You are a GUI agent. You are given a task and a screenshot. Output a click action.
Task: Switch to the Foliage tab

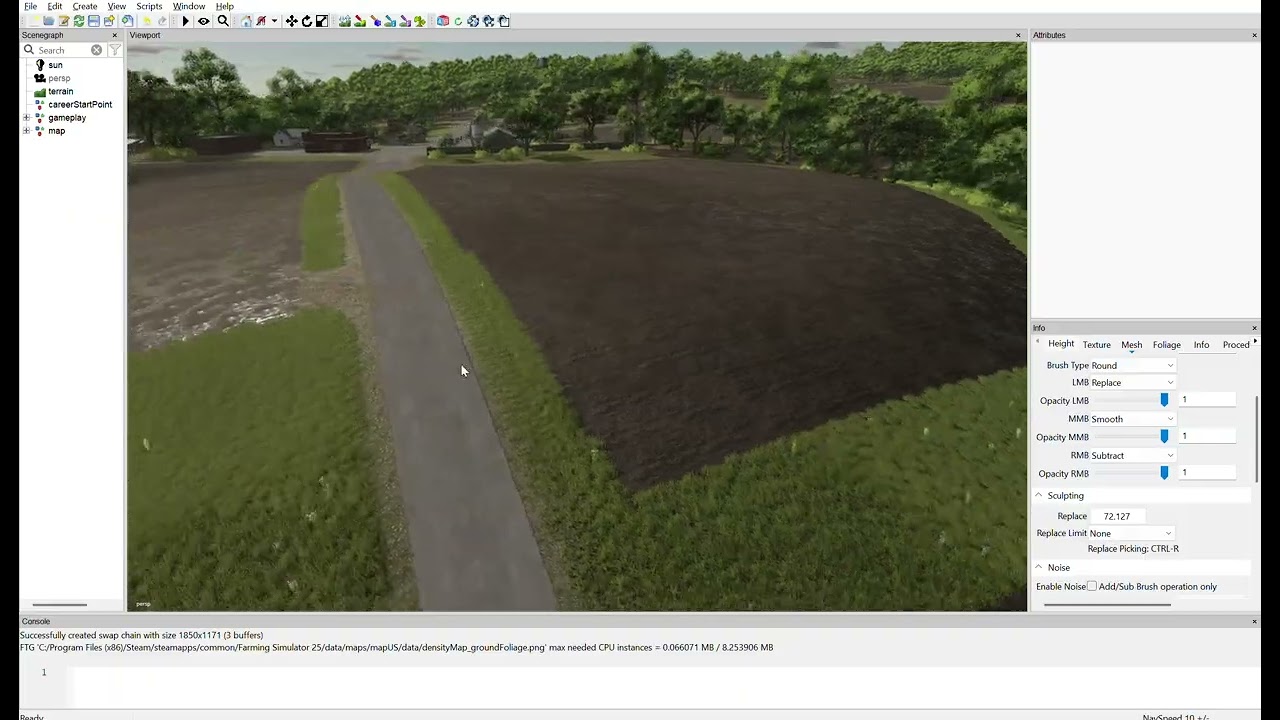1166,345
